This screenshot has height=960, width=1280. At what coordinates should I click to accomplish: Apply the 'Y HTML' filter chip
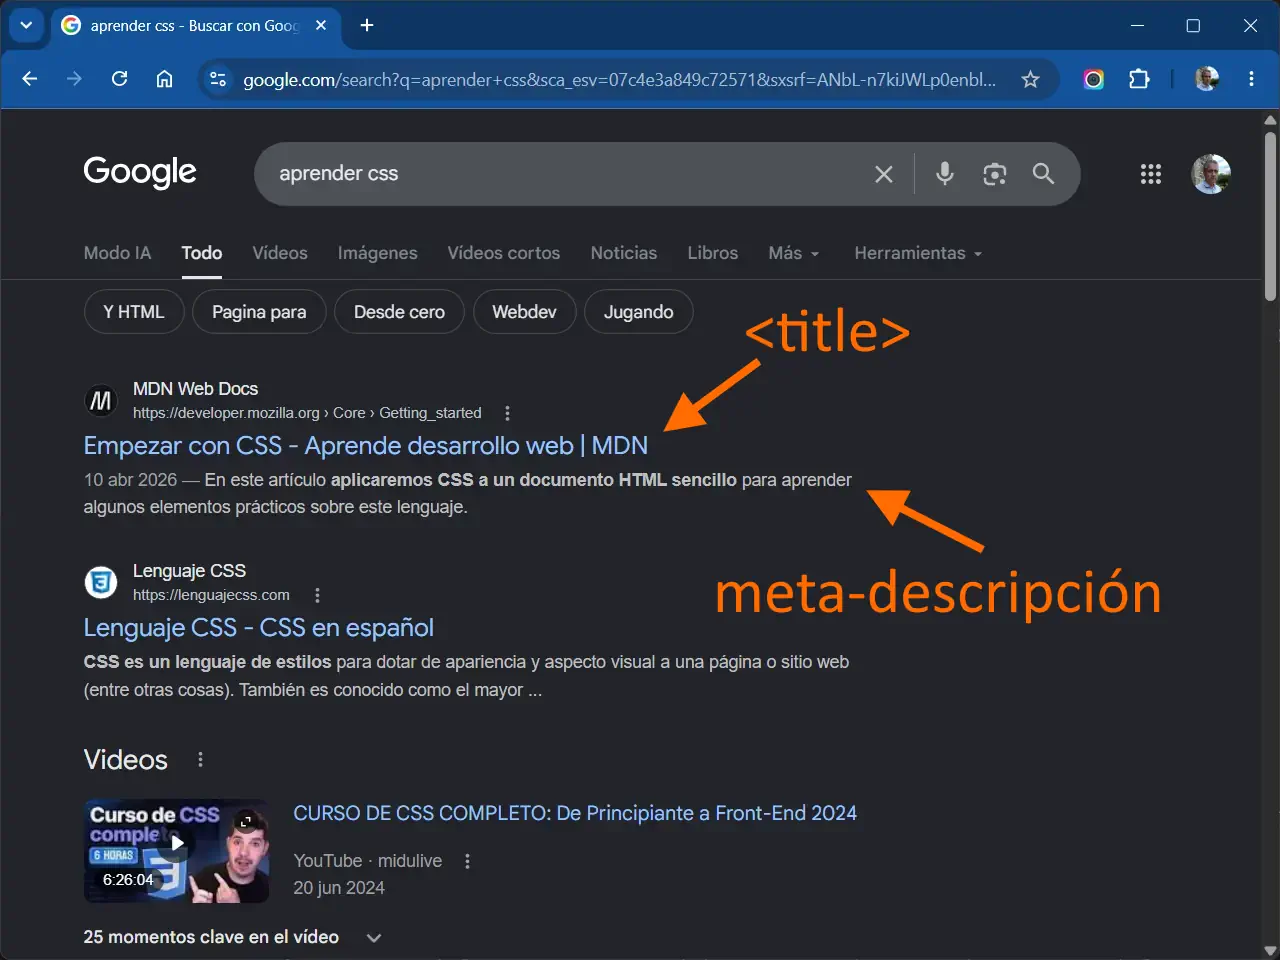(134, 312)
